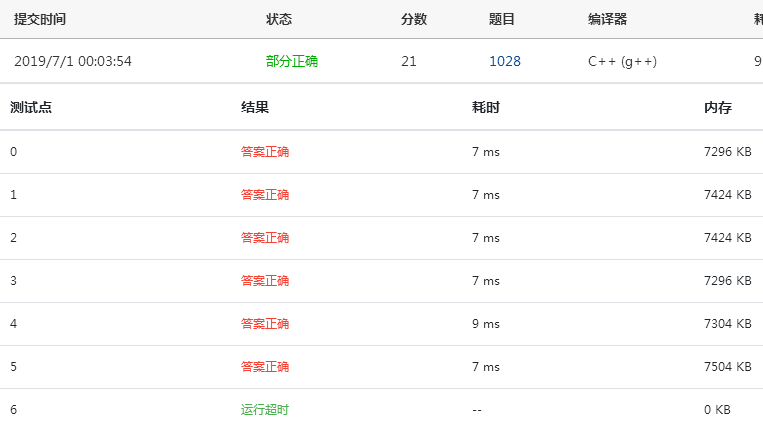Click the score value 21
This screenshot has height=429, width=763.
[409, 61]
